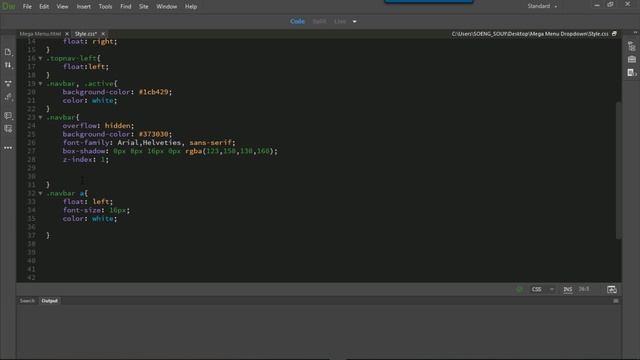Open the Edit menu
Screen dimensions: 640x360
click(44, 7)
